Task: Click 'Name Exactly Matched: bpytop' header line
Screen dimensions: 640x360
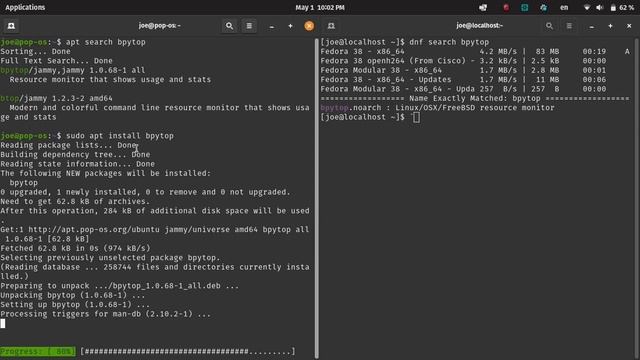Action: pyautogui.click(x=475, y=98)
